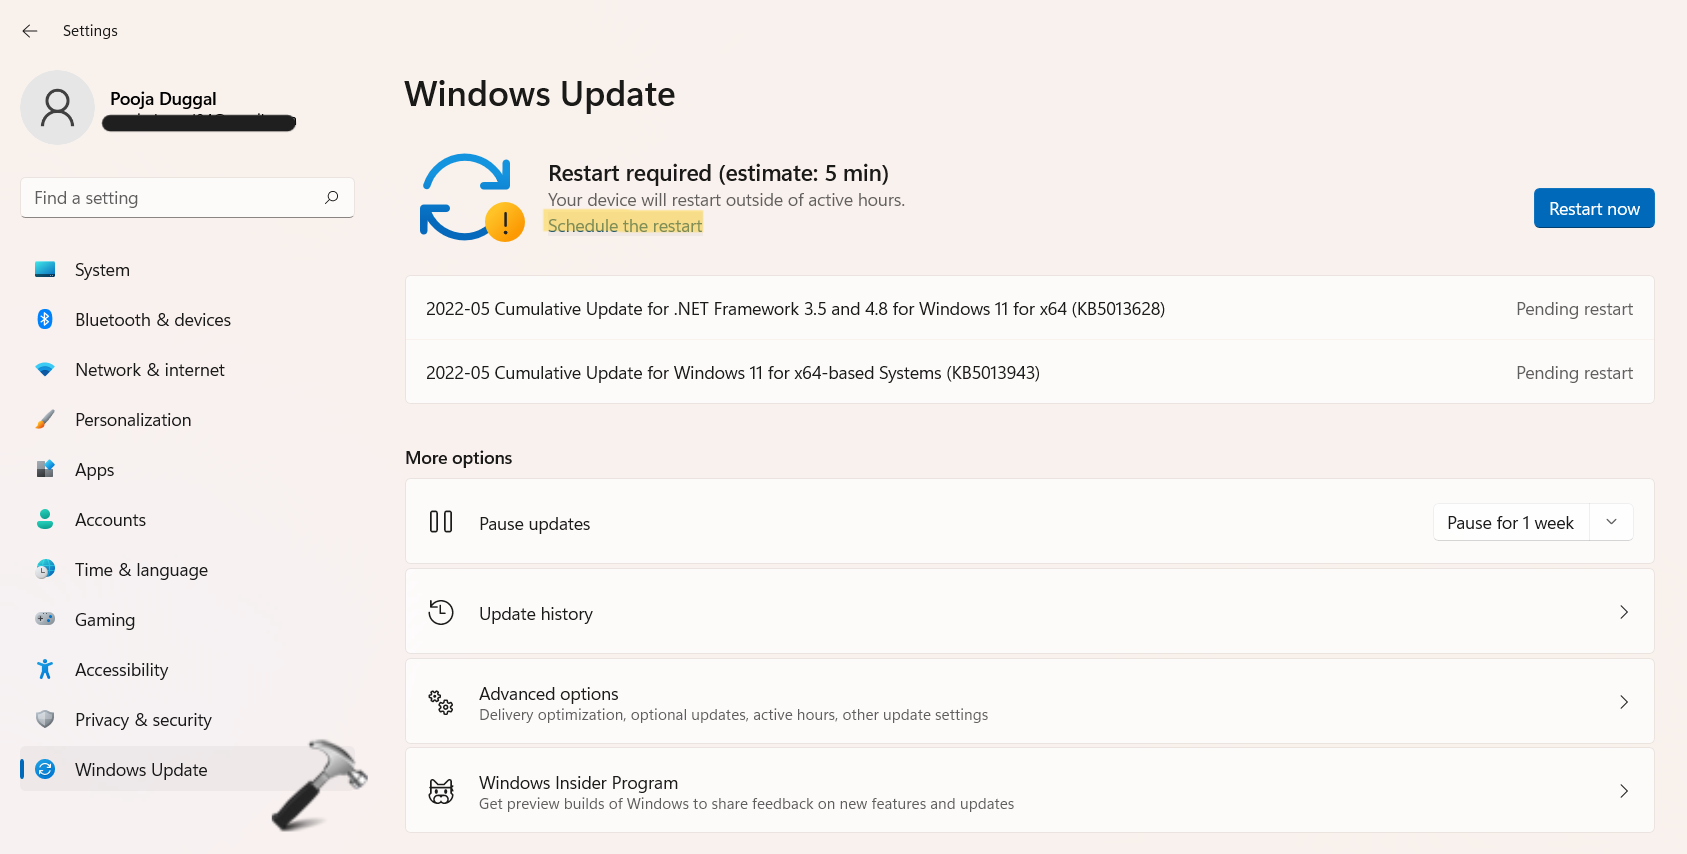Click the user profile avatar icon
The height and width of the screenshot is (854, 1687).
click(57, 107)
